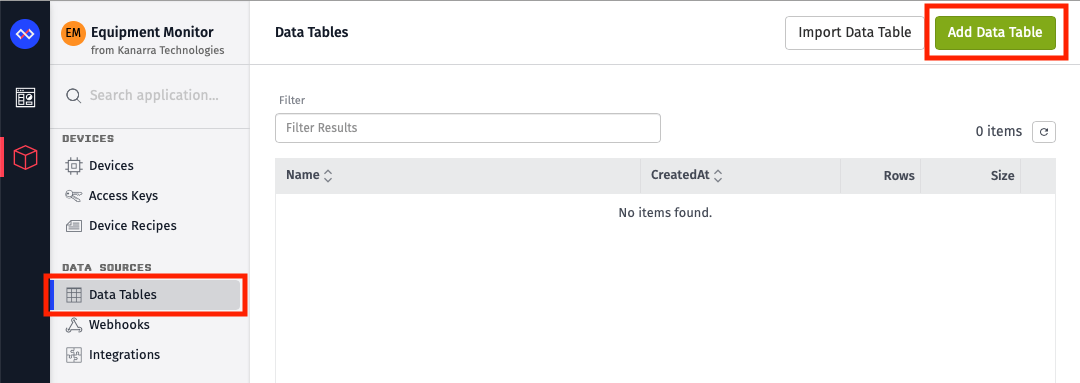Click the Losant logo icon
This screenshot has height=383, width=1080.
pos(25,34)
